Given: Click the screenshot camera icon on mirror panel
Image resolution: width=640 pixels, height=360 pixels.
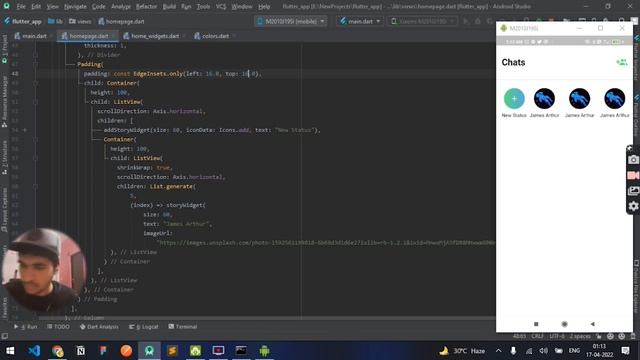Looking at the screenshot, I should pos(633,160).
